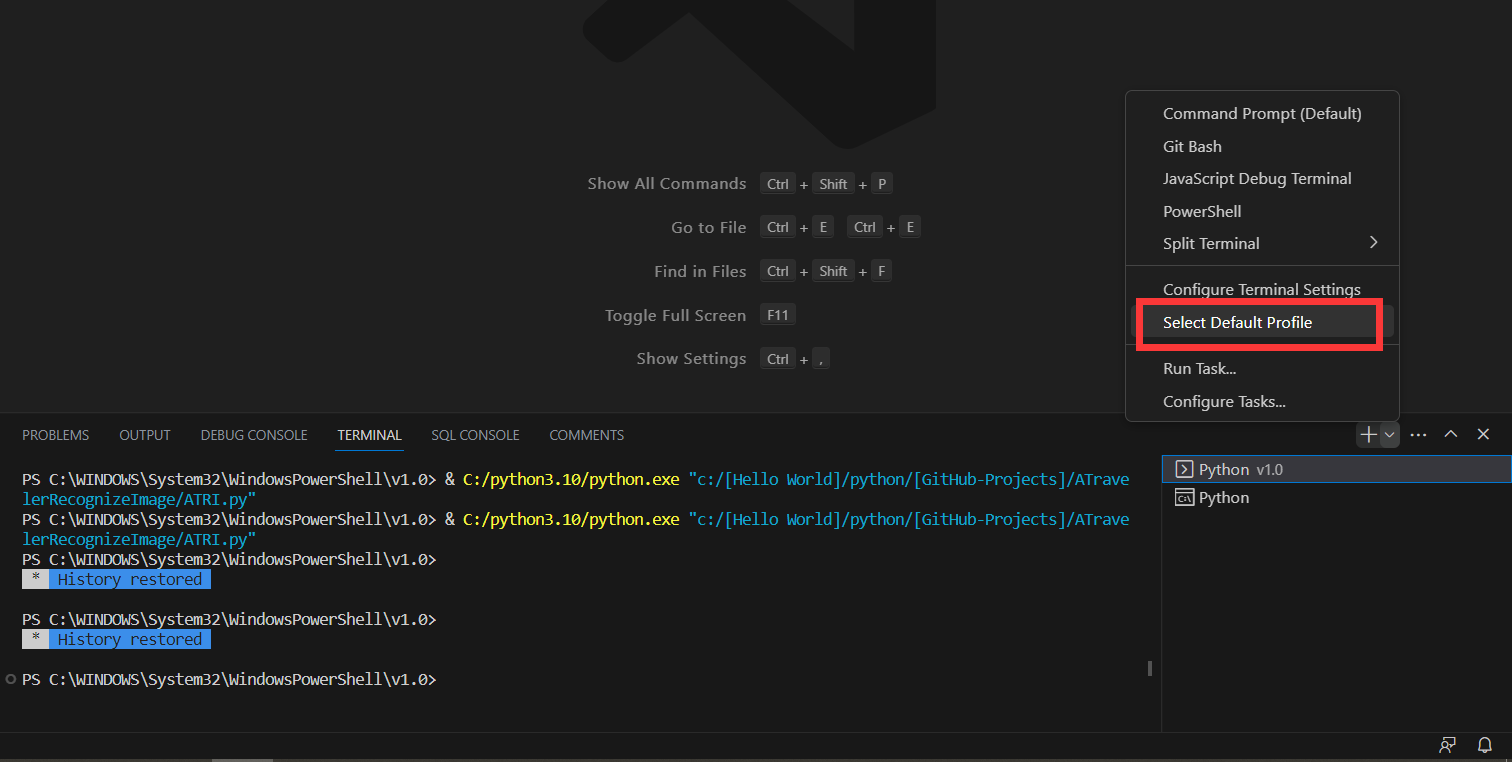Screen dimensions: 1512x762
Task: Click the notifications bell in the status bar
Action: pyautogui.click(x=1484, y=745)
